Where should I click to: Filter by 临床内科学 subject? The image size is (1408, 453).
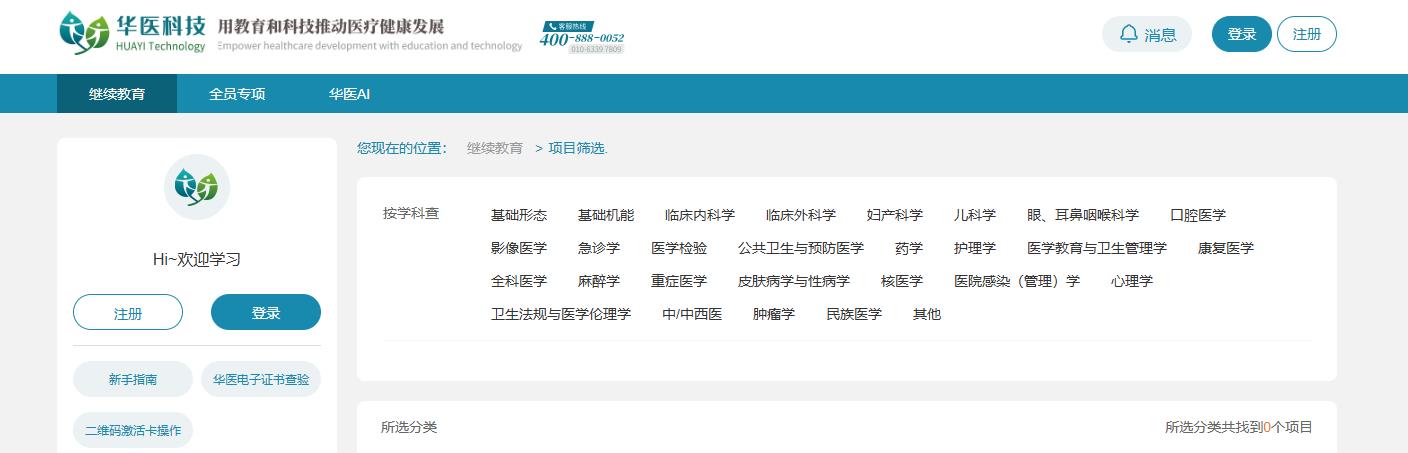click(x=699, y=215)
